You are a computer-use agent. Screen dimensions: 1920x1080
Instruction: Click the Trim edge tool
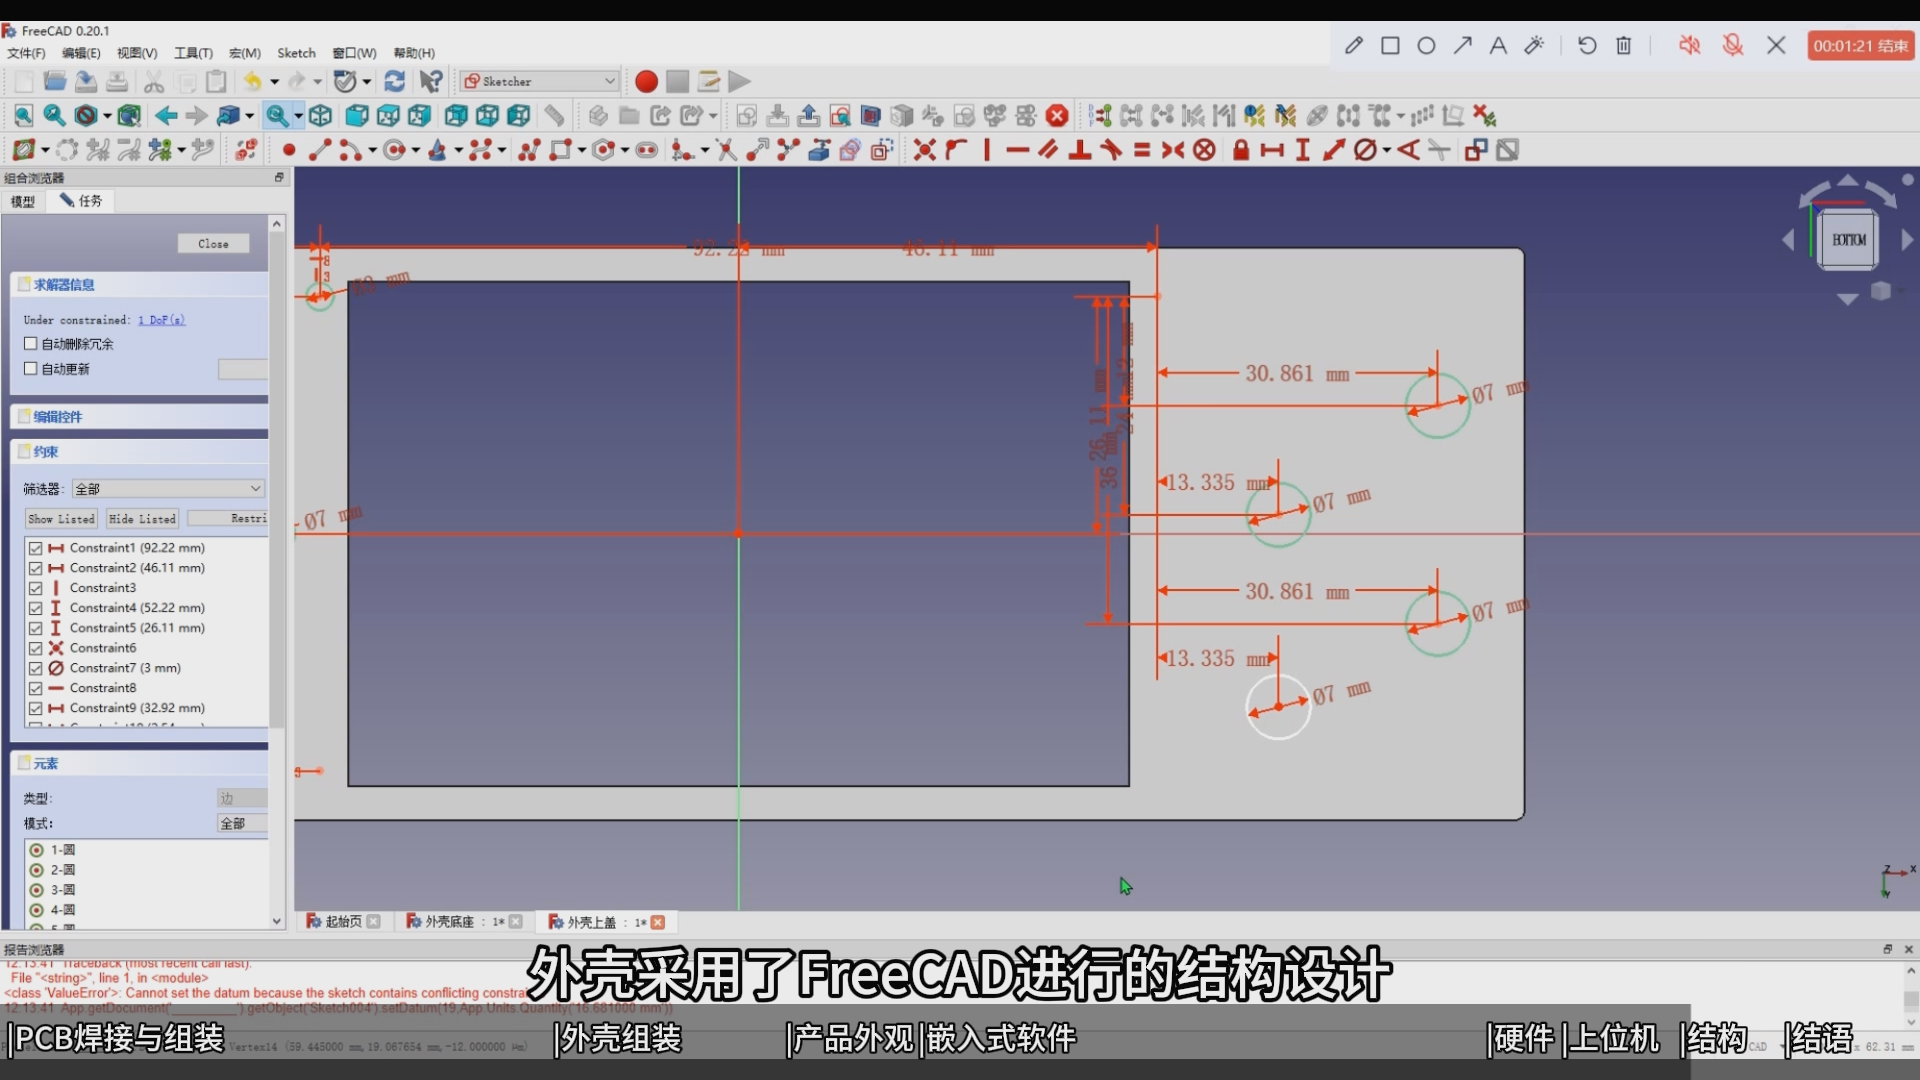[x=727, y=150]
